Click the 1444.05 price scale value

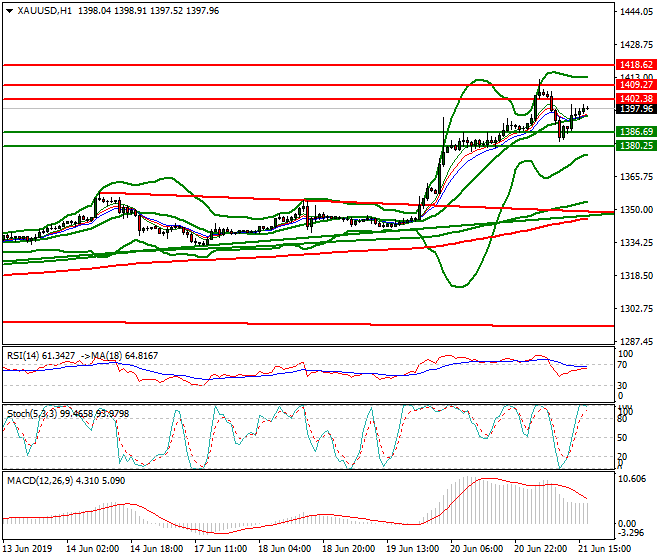coord(637,12)
